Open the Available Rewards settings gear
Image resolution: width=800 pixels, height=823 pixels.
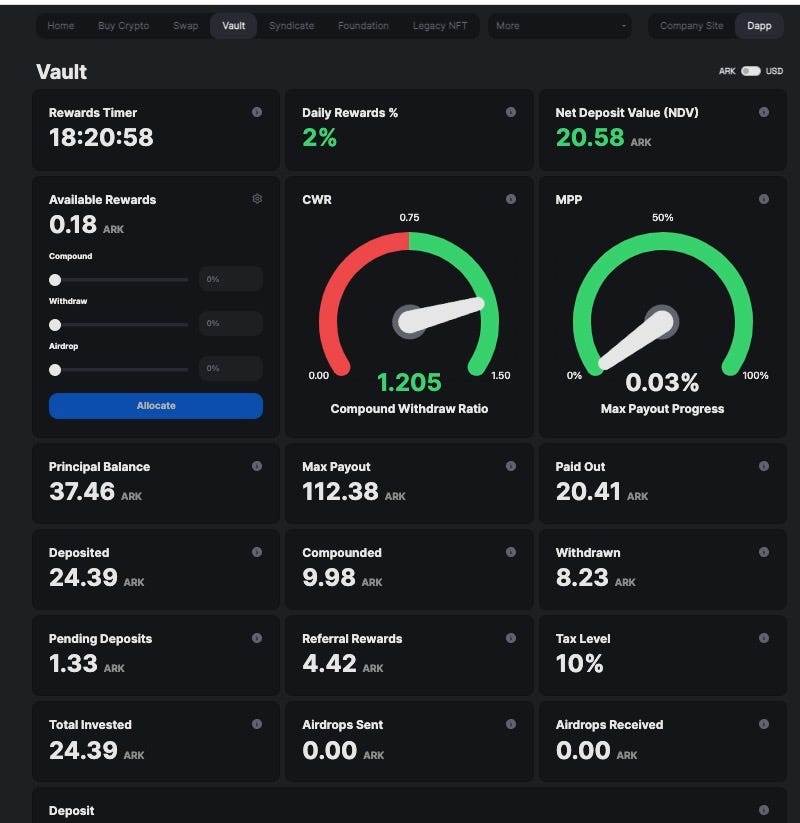click(257, 199)
